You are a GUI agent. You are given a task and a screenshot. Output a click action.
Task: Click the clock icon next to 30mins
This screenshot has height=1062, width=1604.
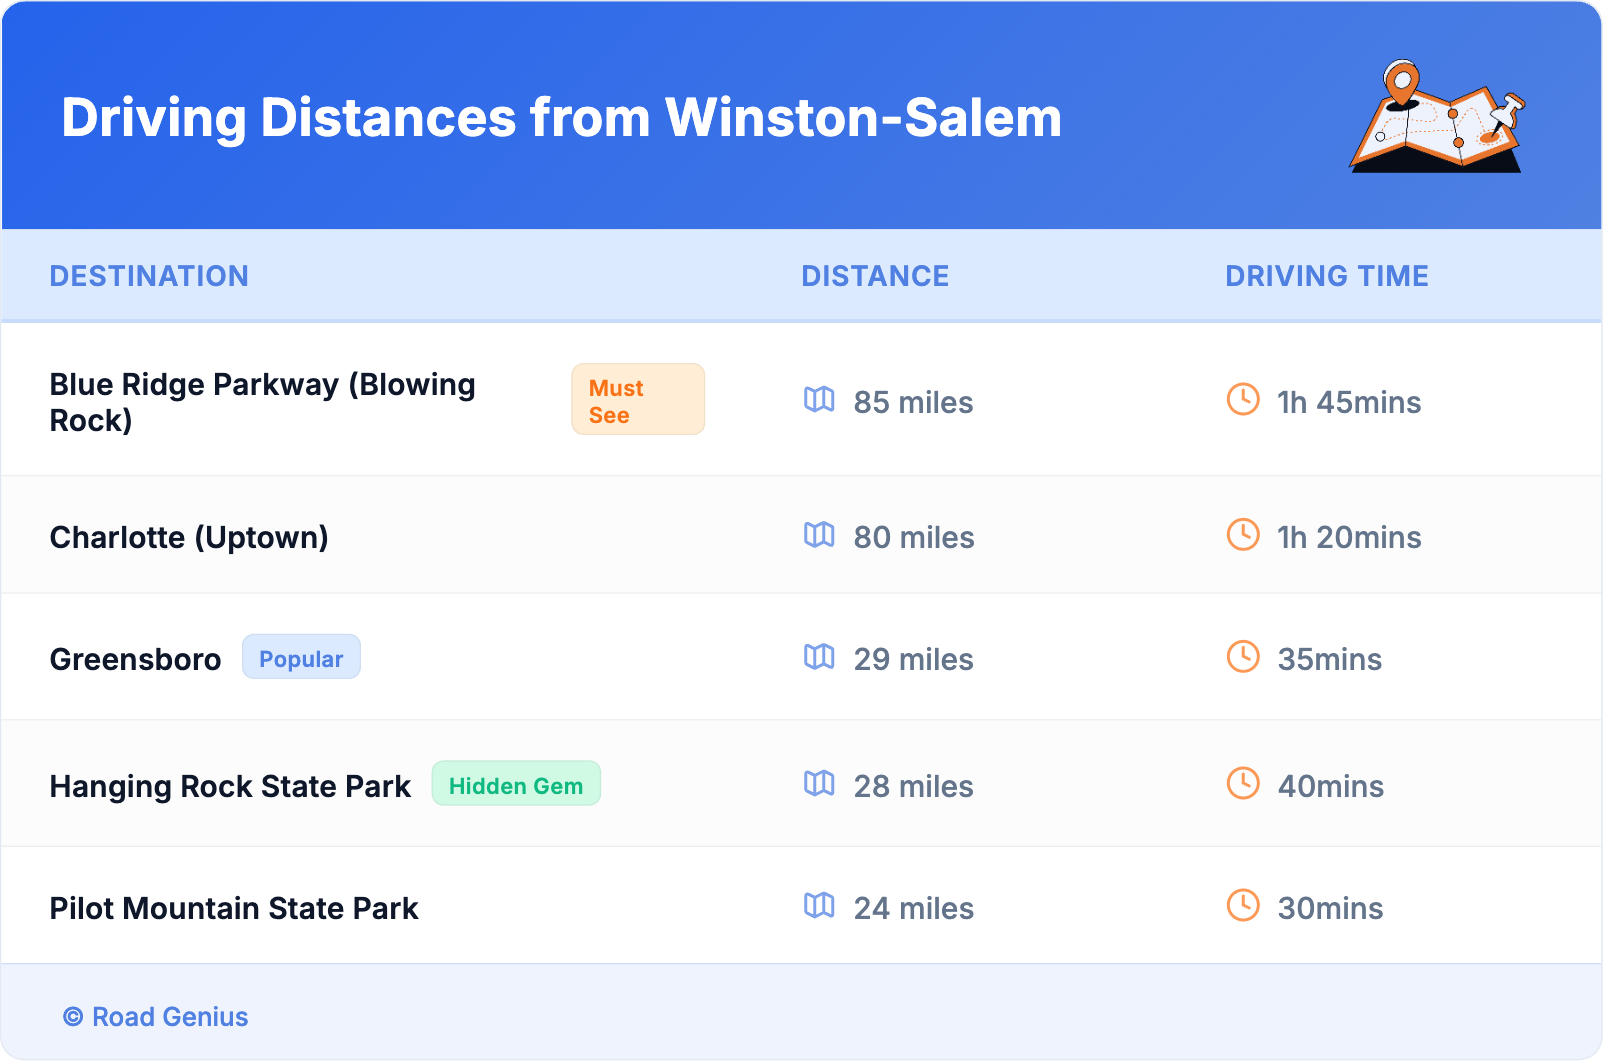1243,906
